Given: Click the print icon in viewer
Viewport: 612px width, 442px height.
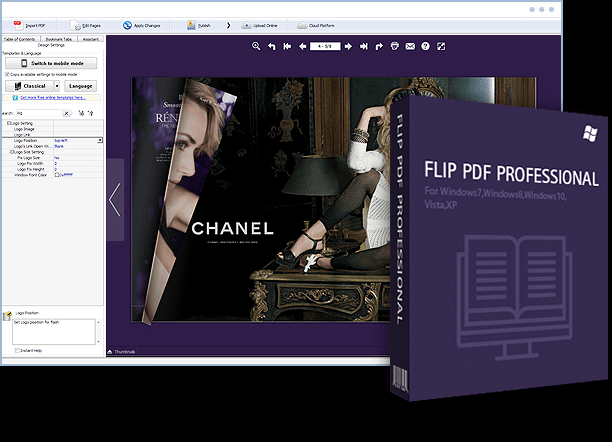Looking at the screenshot, I should pos(395,46).
